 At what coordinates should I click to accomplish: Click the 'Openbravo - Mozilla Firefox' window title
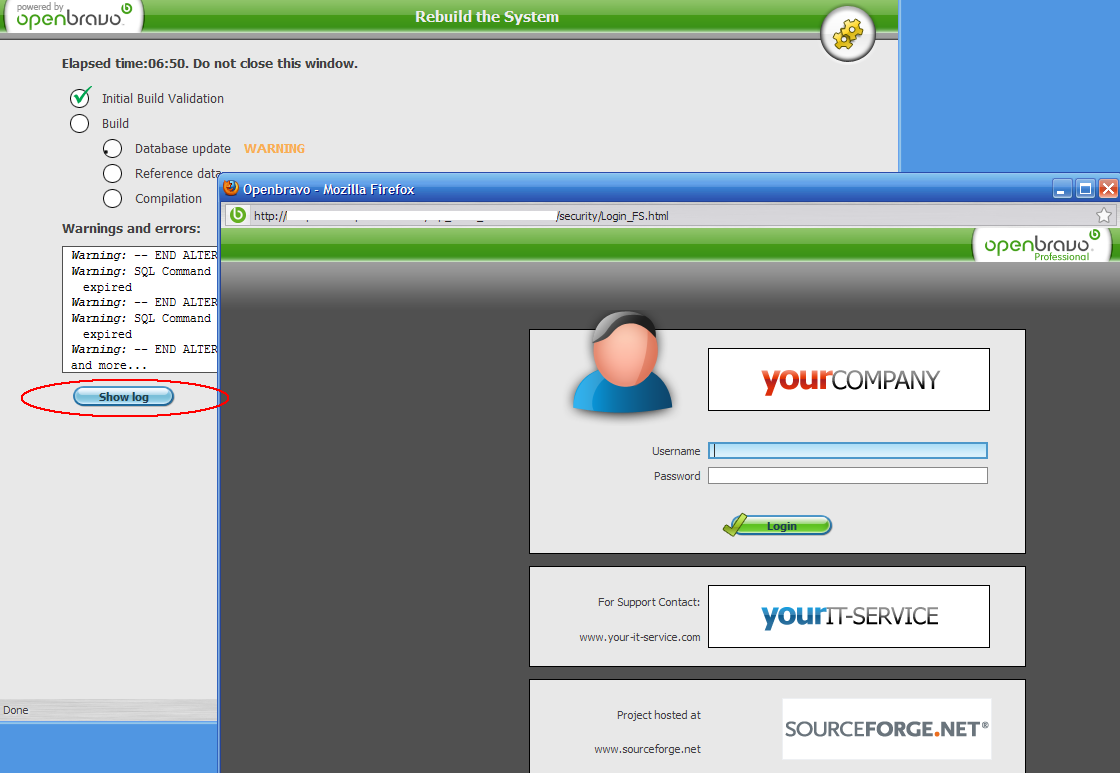pos(329,189)
